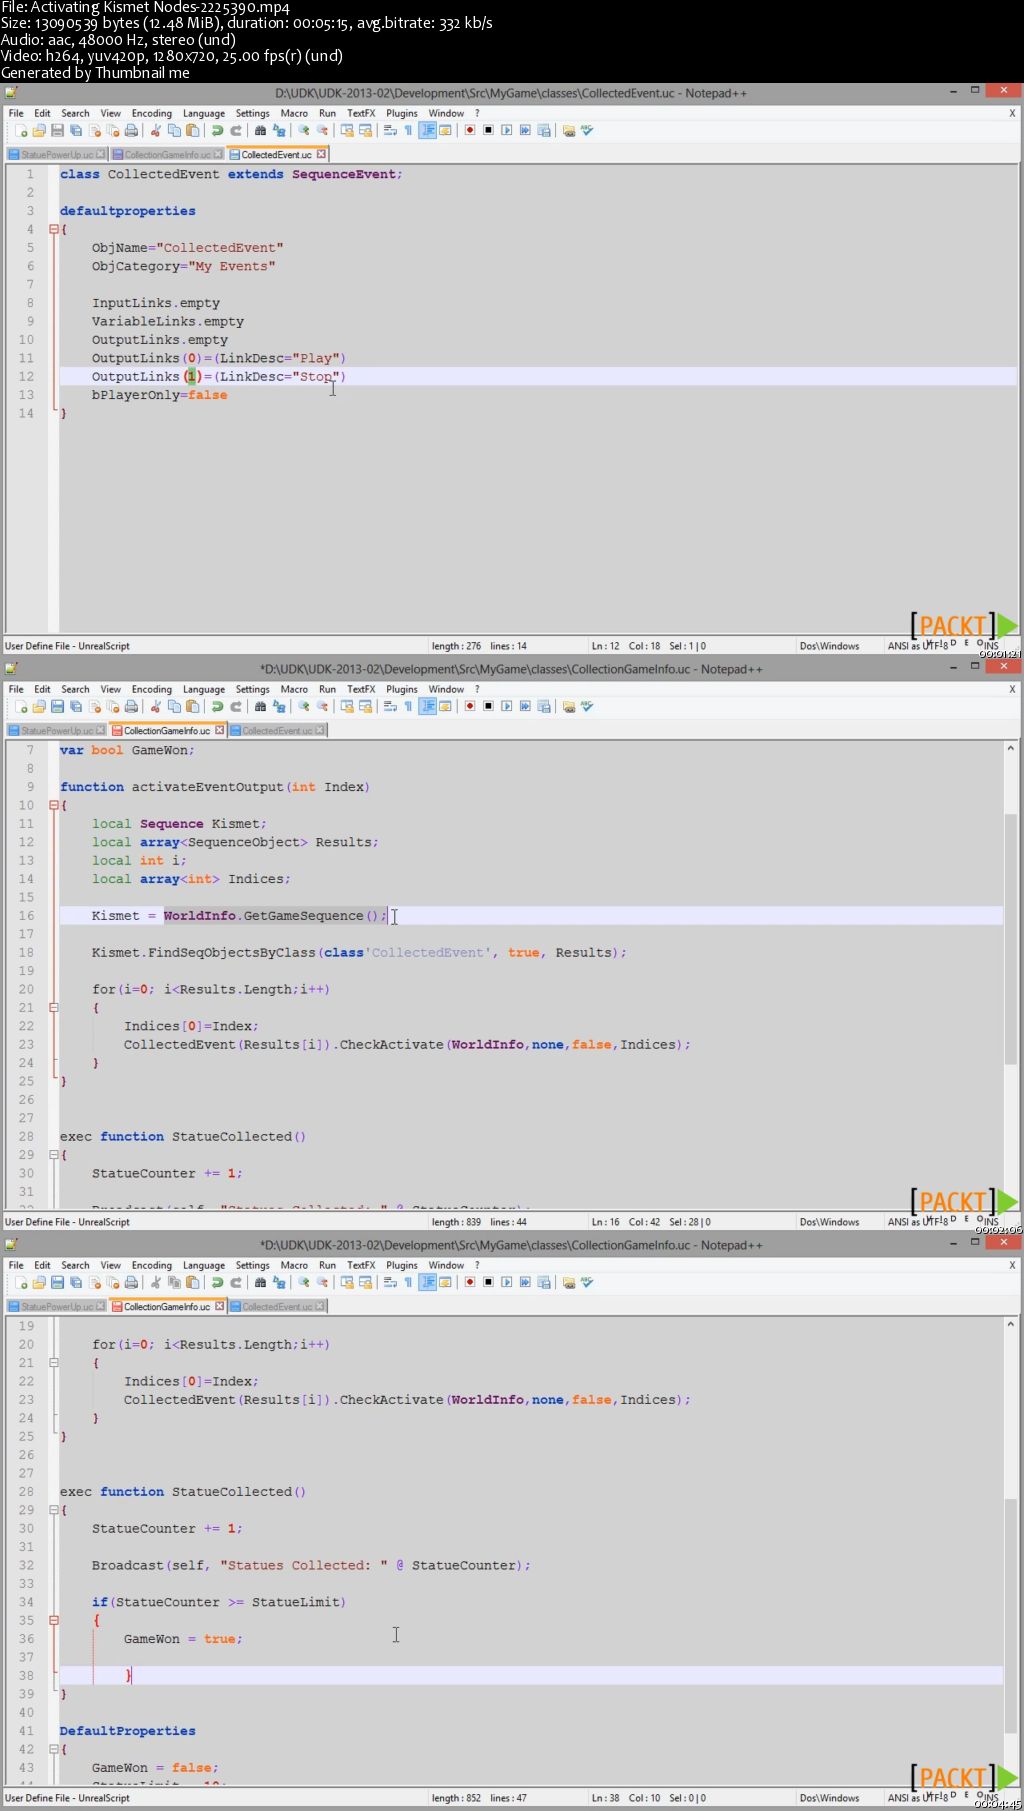Open TextFX menu in middle window

click(361, 689)
